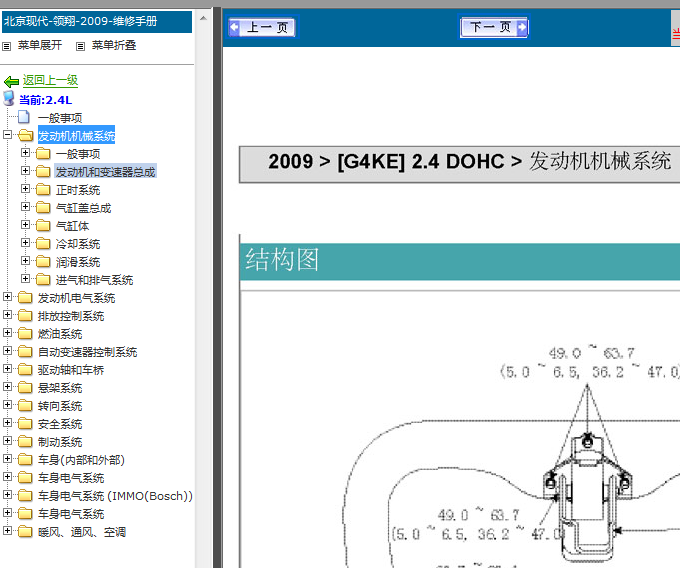
Task: Click folder icon for 排放控制系统
Action: [x=25, y=316]
